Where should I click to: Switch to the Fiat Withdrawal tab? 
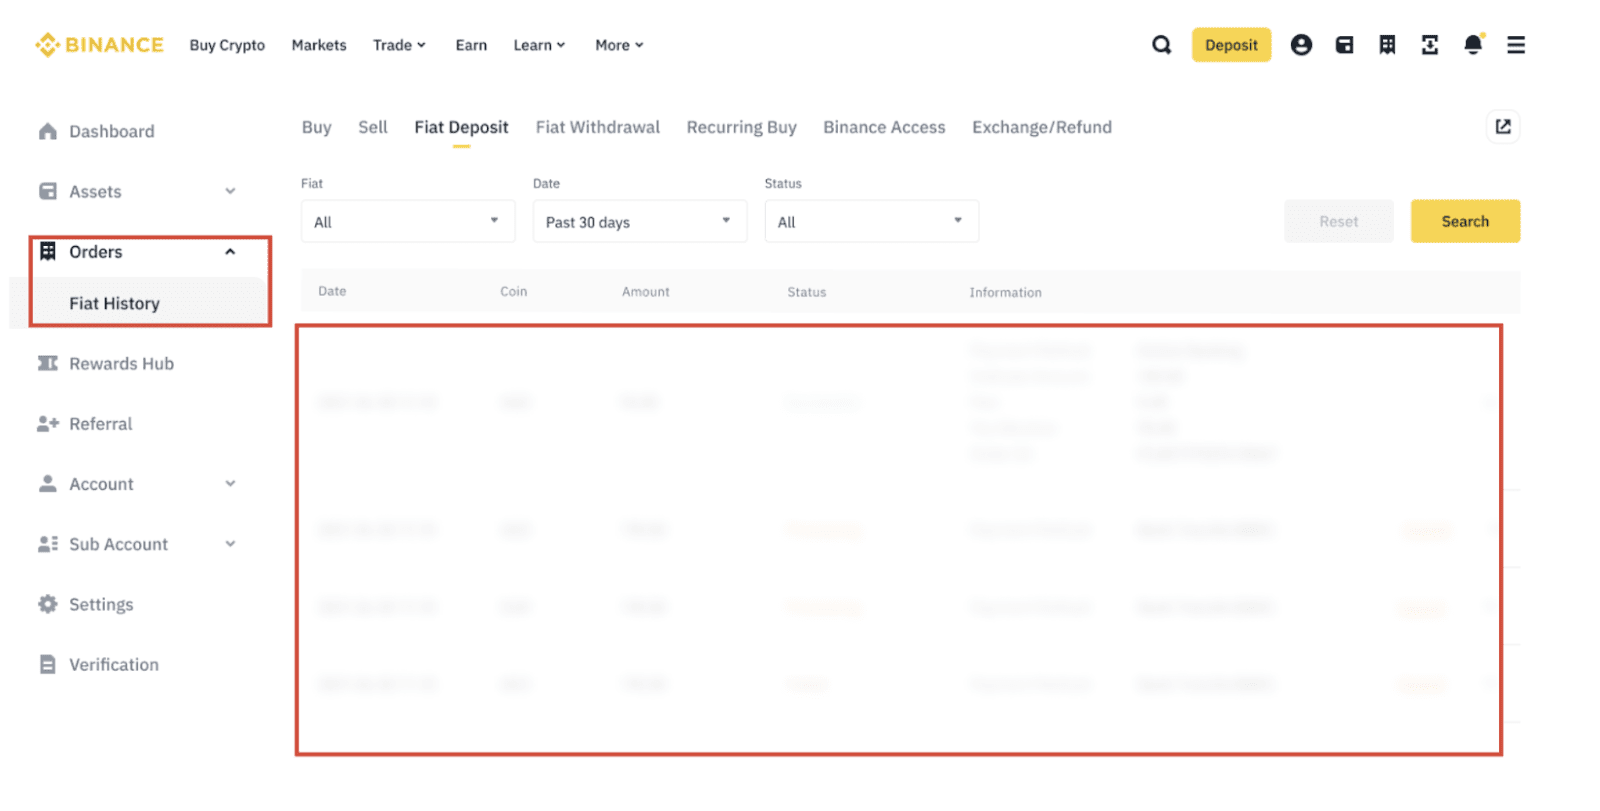point(598,127)
